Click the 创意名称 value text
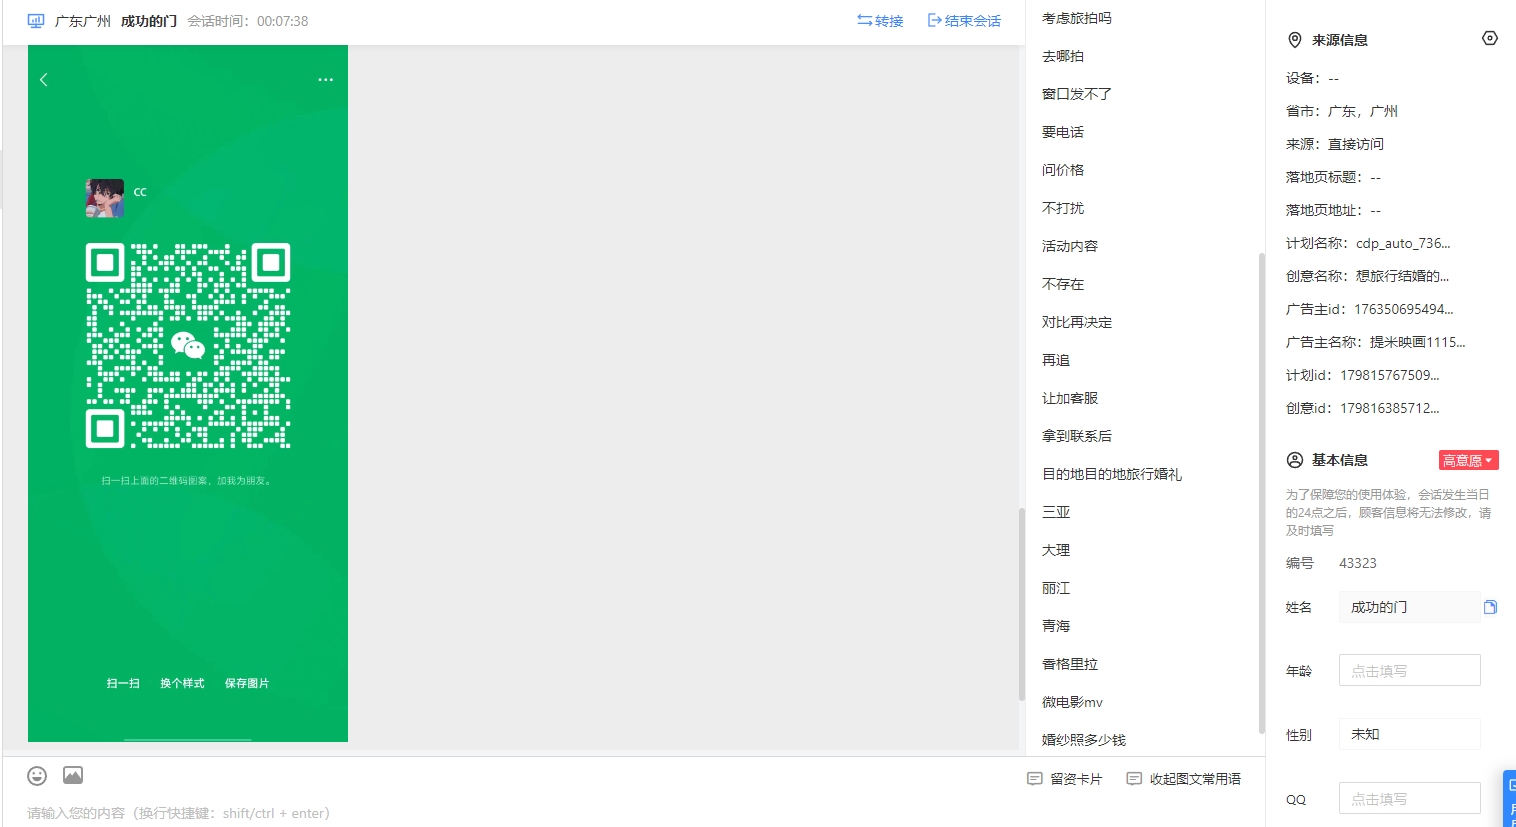This screenshot has height=827, width=1516. click(1402, 276)
